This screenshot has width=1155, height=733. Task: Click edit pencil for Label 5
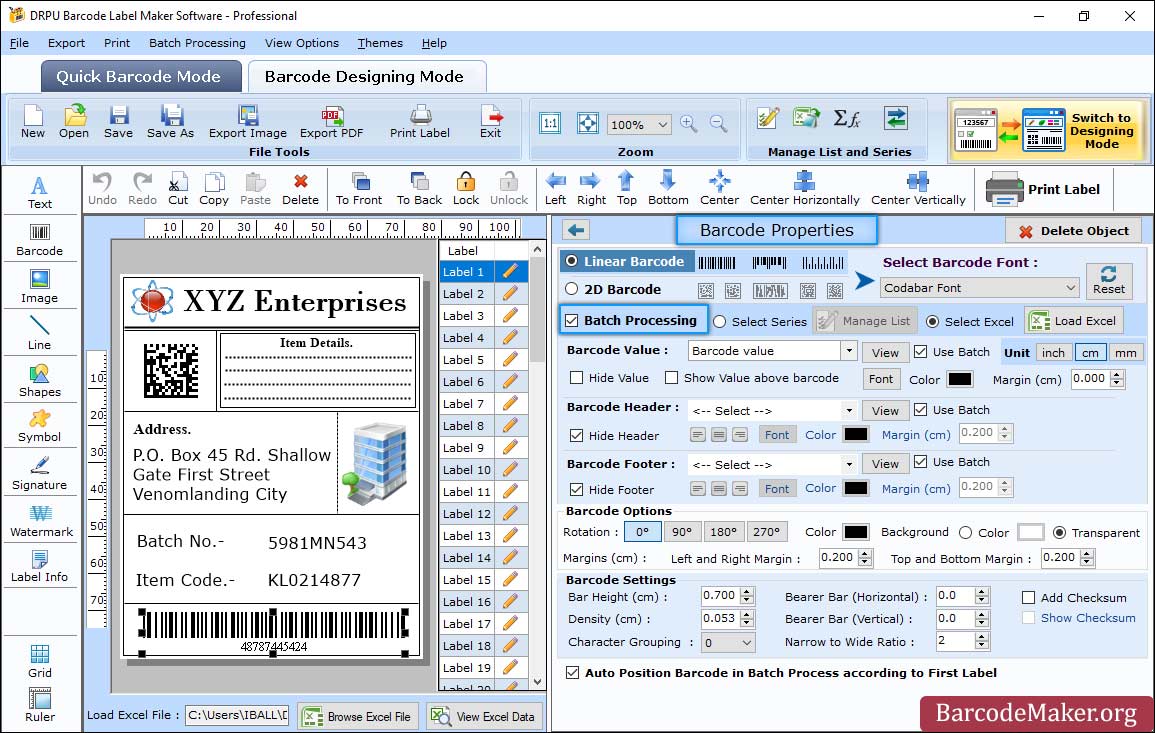(x=510, y=360)
